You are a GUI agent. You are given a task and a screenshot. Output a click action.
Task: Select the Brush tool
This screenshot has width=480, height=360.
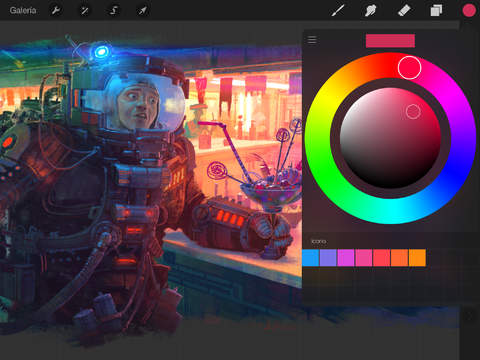click(338, 10)
